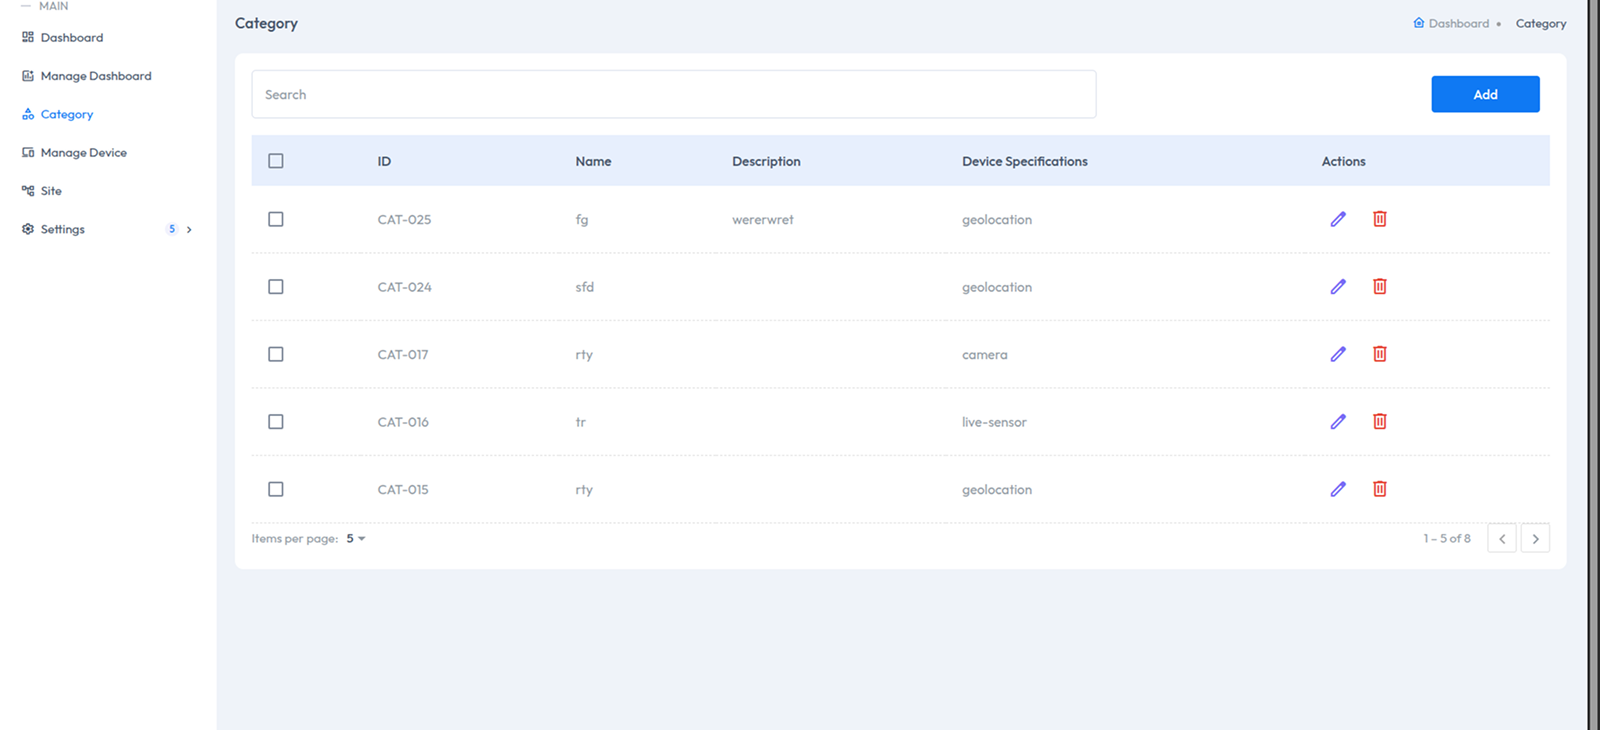The image size is (1600, 730).
Task: Click the 'camera' specification cell
Action: pos(985,355)
